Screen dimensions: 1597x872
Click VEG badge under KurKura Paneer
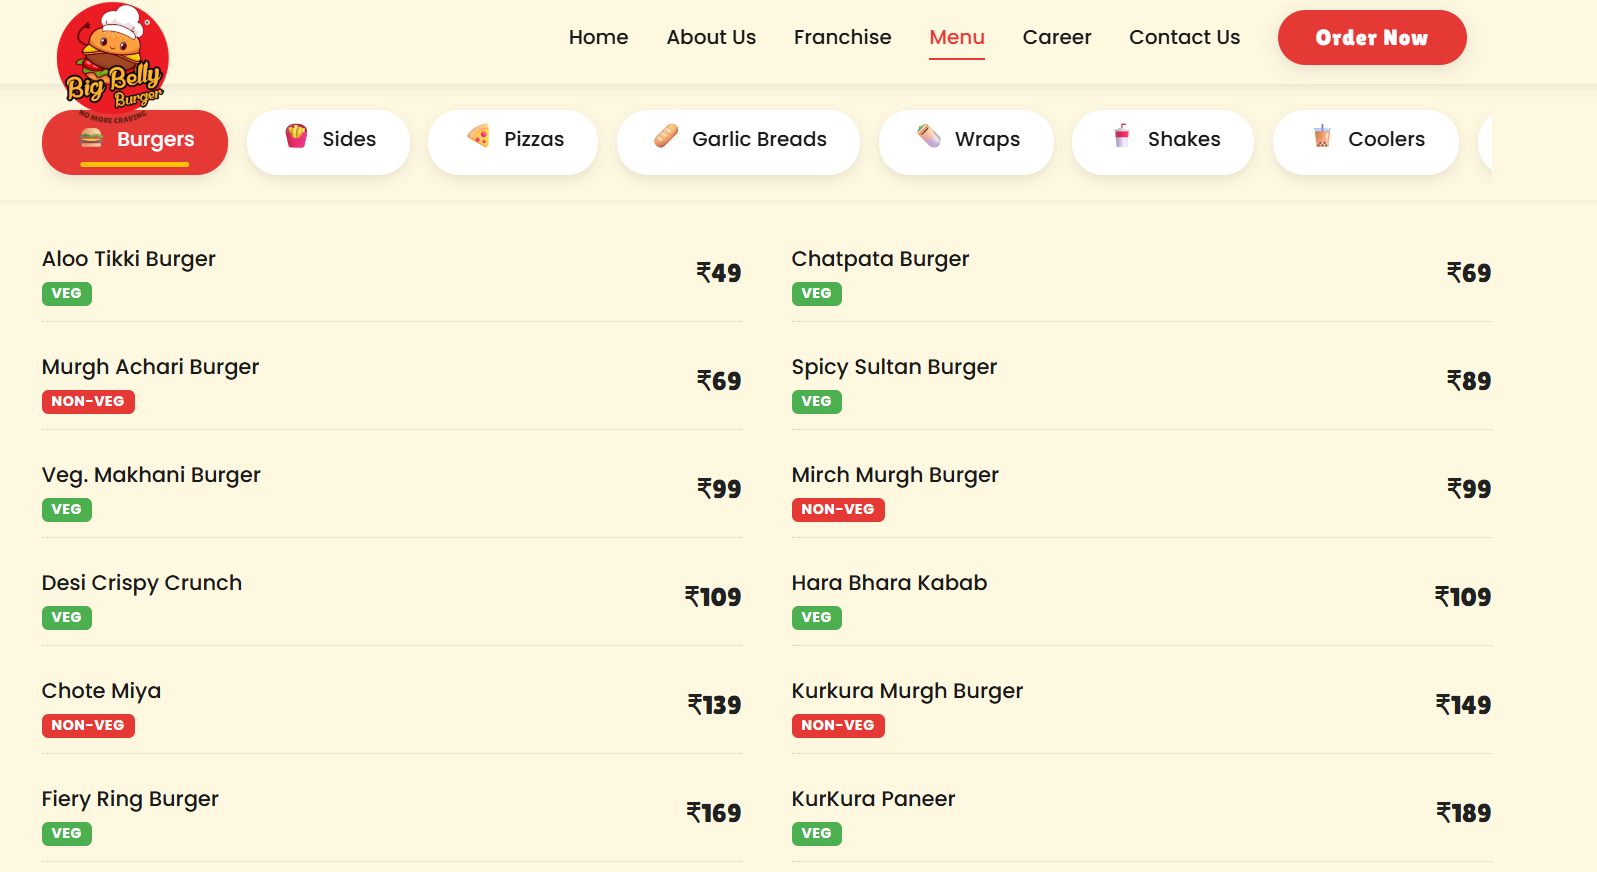tap(817, 834)
